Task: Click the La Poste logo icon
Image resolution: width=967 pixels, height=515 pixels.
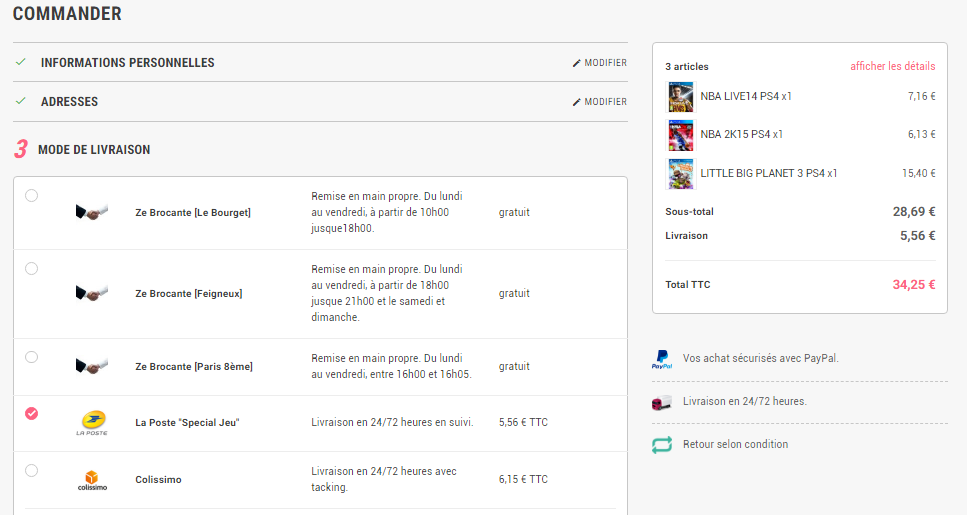Action: [x=91, y=422]
